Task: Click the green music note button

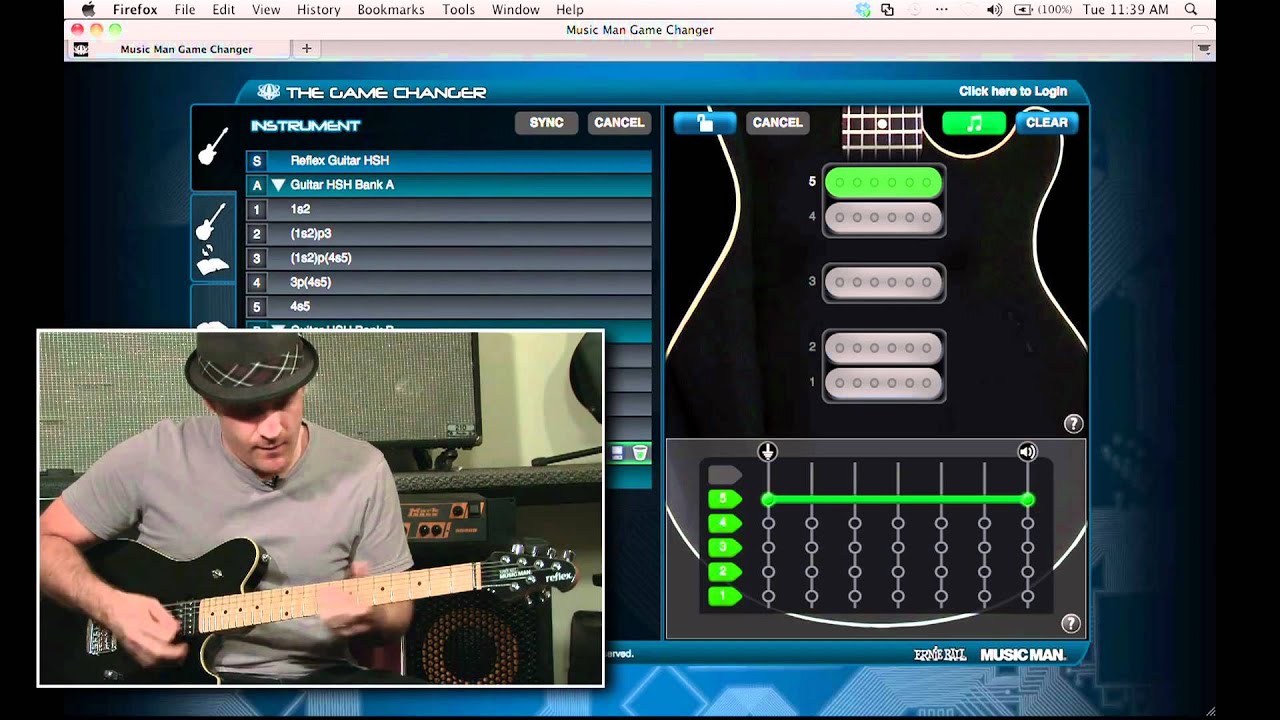Action: pos(974,122)
